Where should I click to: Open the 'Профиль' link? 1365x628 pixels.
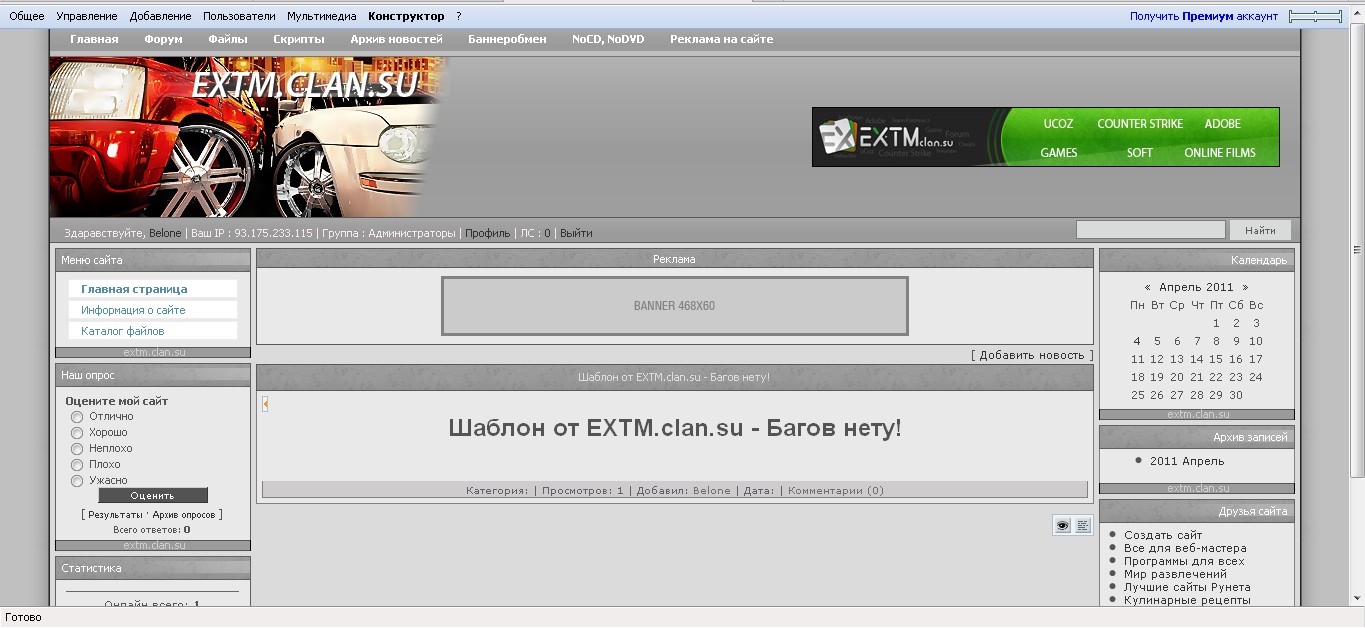coord(487,233)
